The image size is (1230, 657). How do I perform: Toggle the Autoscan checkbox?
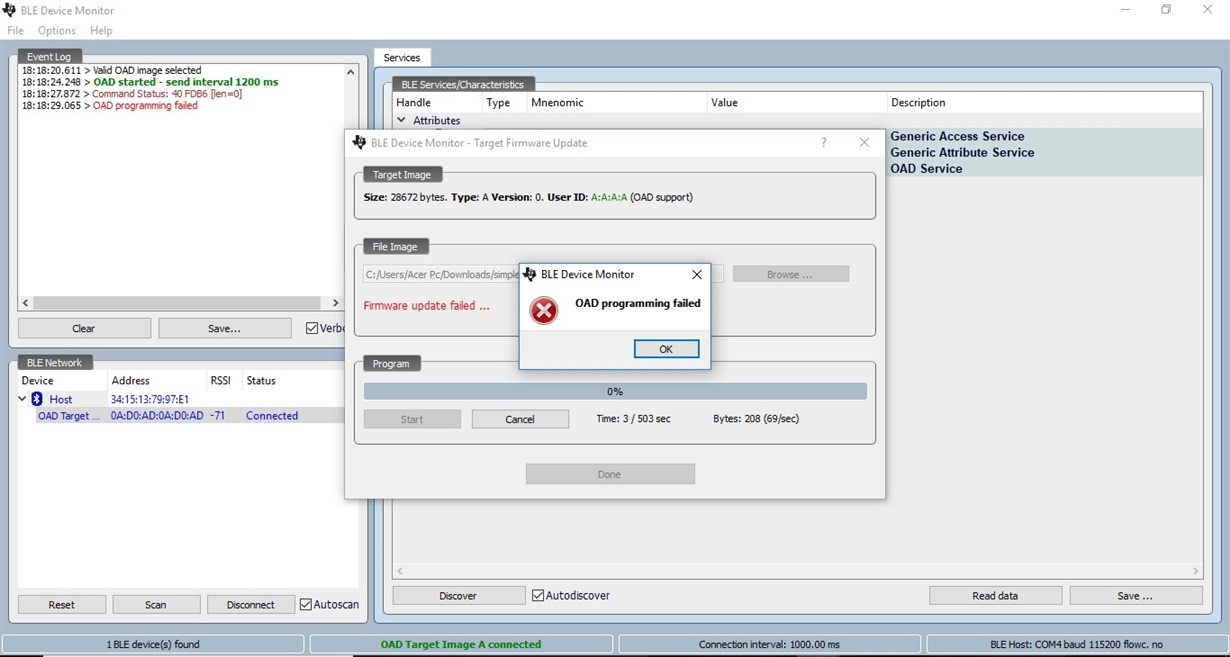click(306, 604)
